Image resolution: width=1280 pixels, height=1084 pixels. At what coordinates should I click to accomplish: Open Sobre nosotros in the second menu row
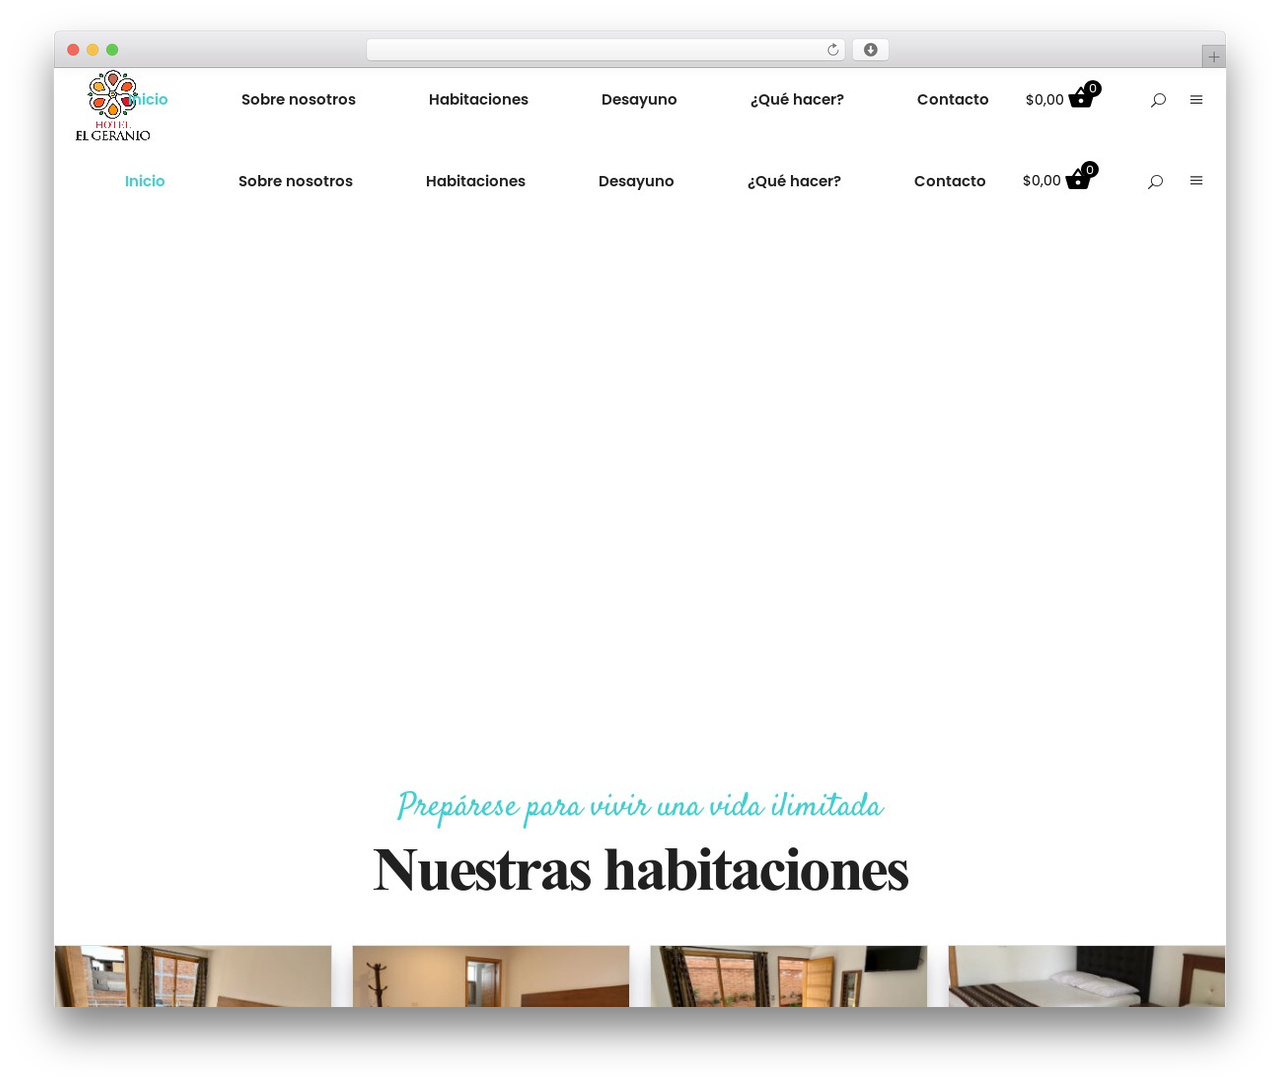295,181
